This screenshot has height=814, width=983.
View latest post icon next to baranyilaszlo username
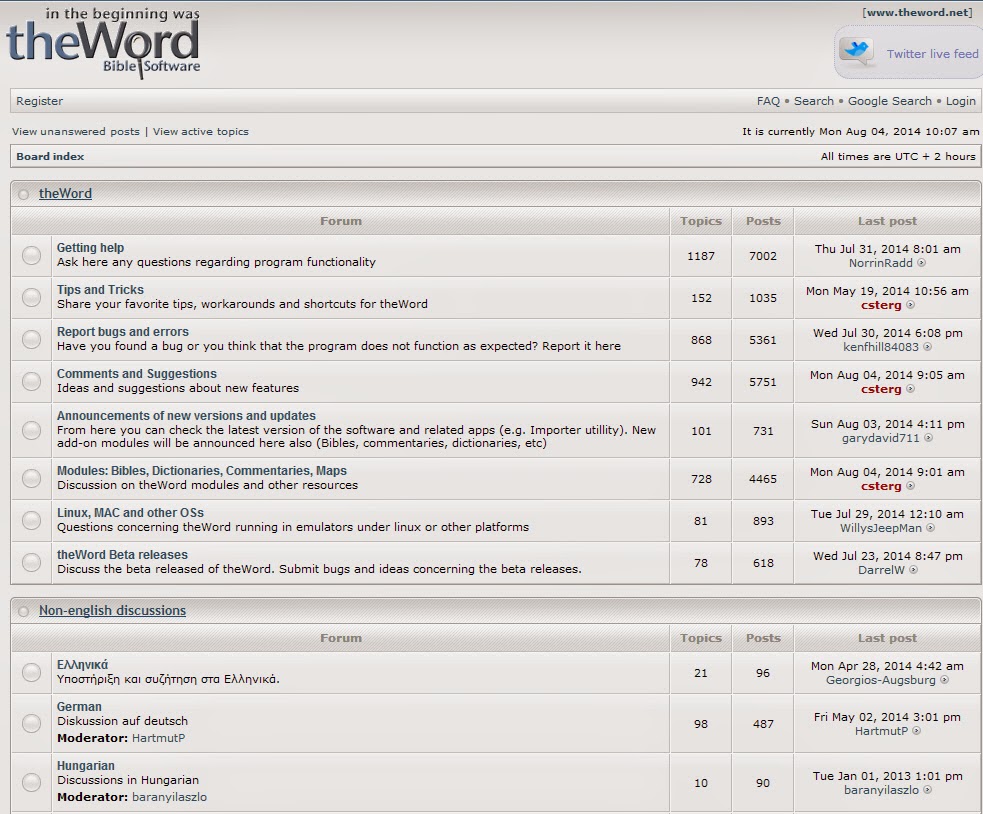coord(928,790)
